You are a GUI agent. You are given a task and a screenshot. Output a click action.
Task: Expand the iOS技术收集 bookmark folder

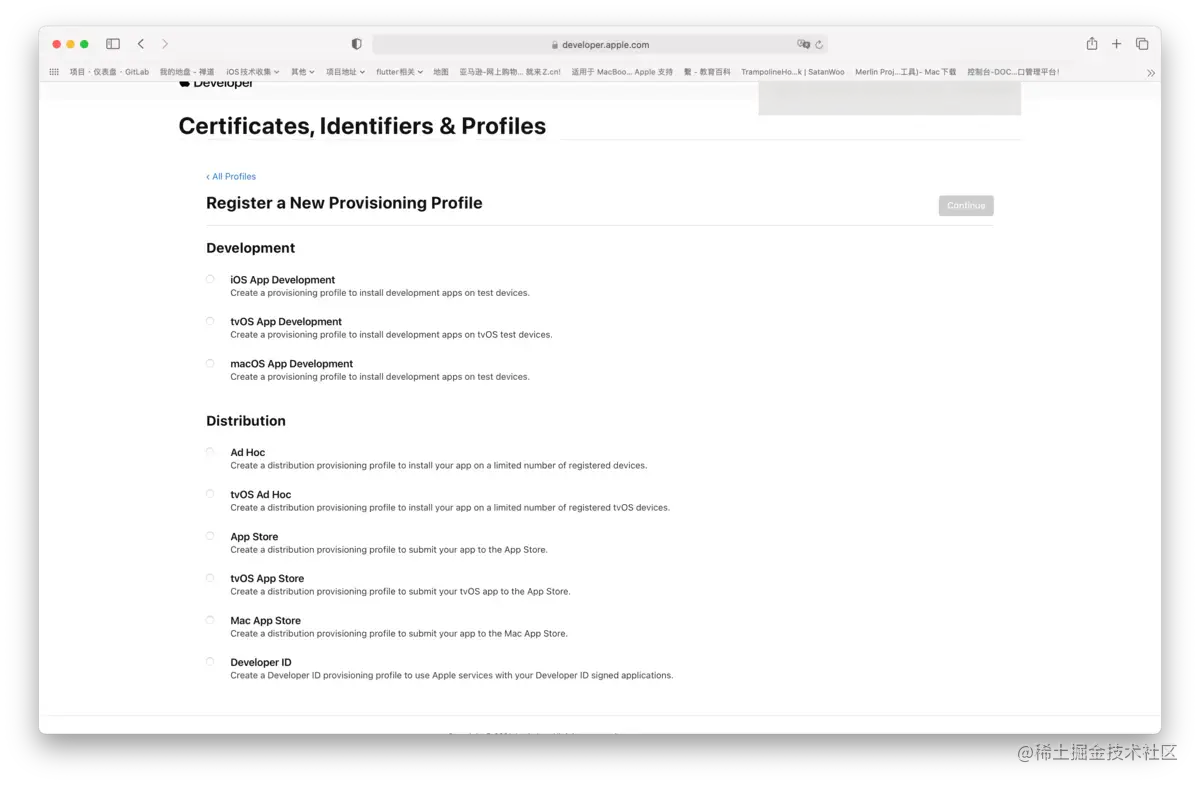click(x=253, y=72)
